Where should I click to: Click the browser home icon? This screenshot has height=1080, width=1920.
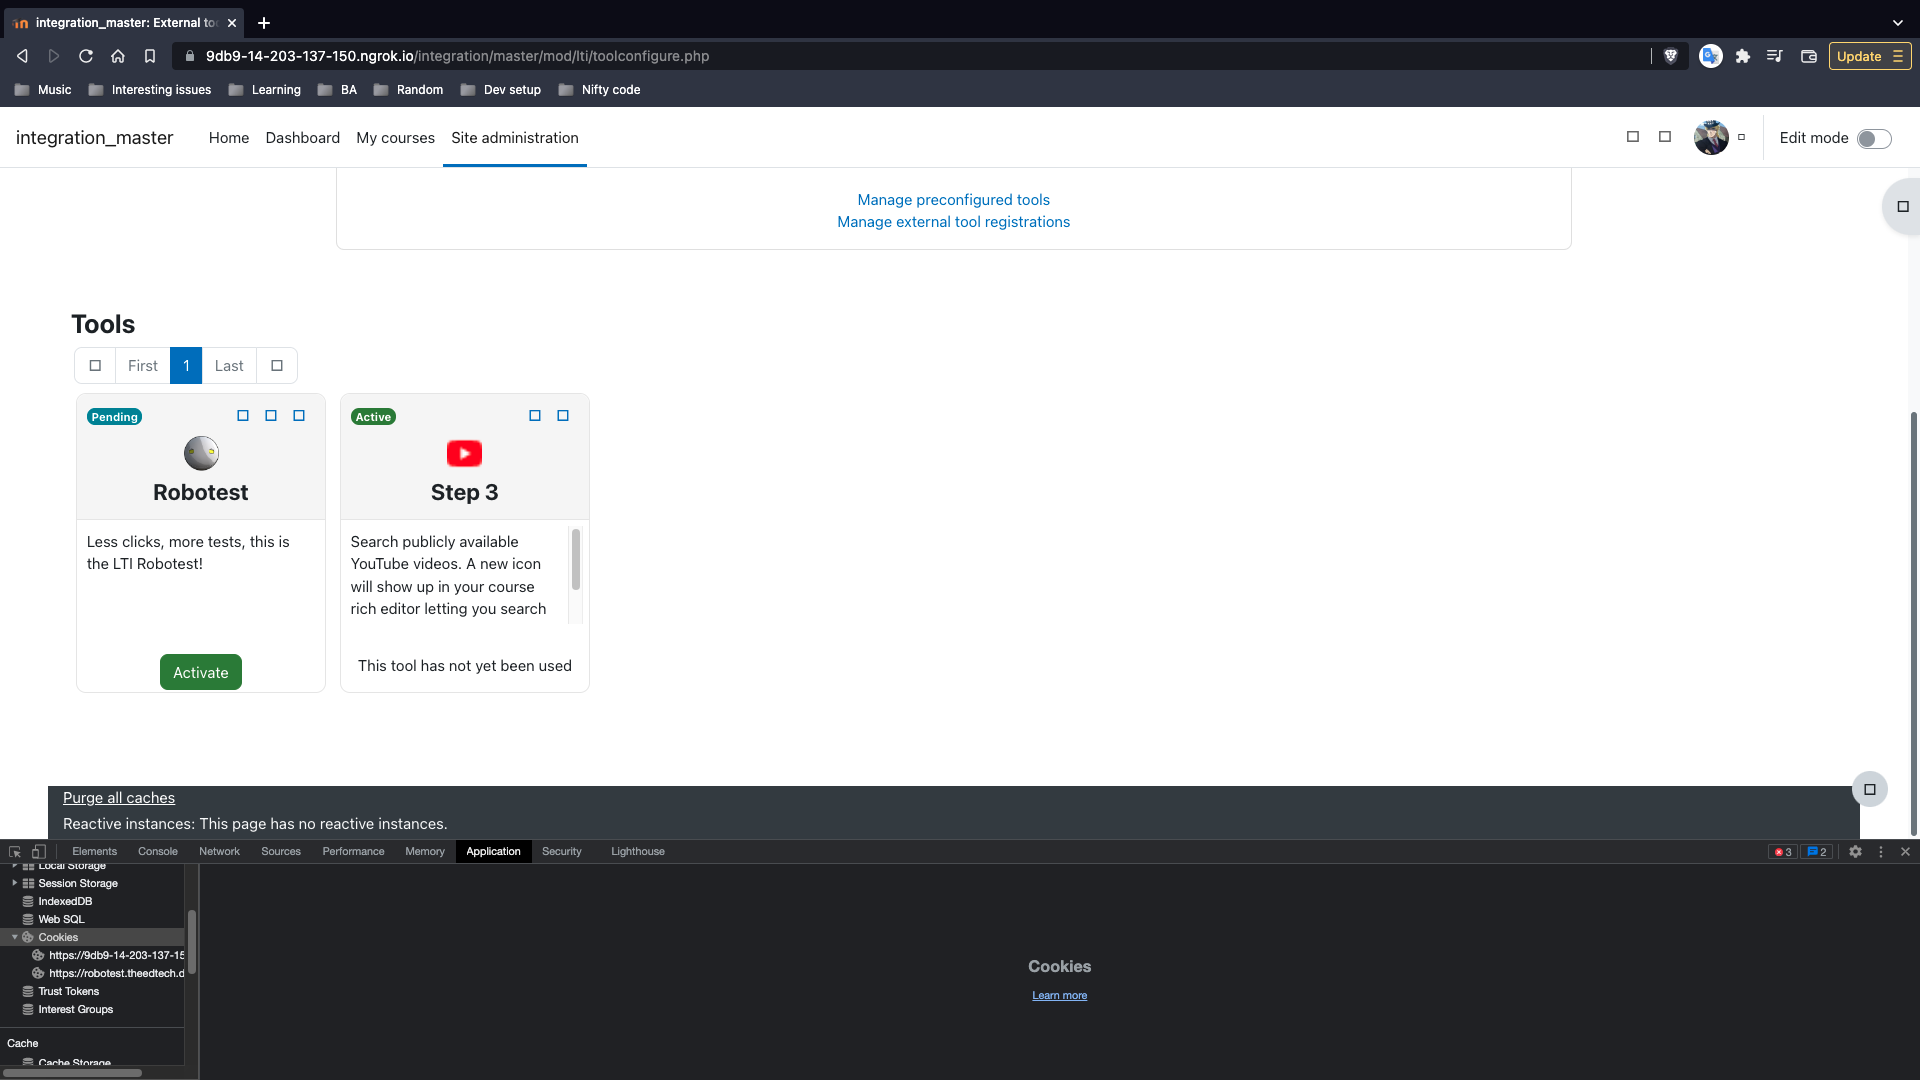[x=118, y=56]
